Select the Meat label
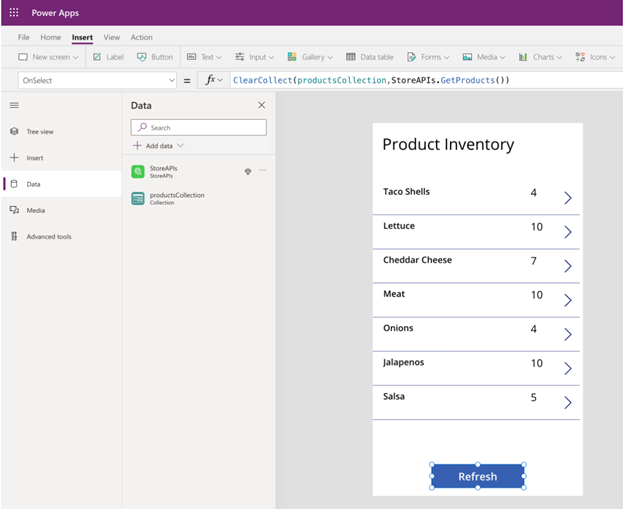This screenshot has width=624, height=515. pos(394,294)
